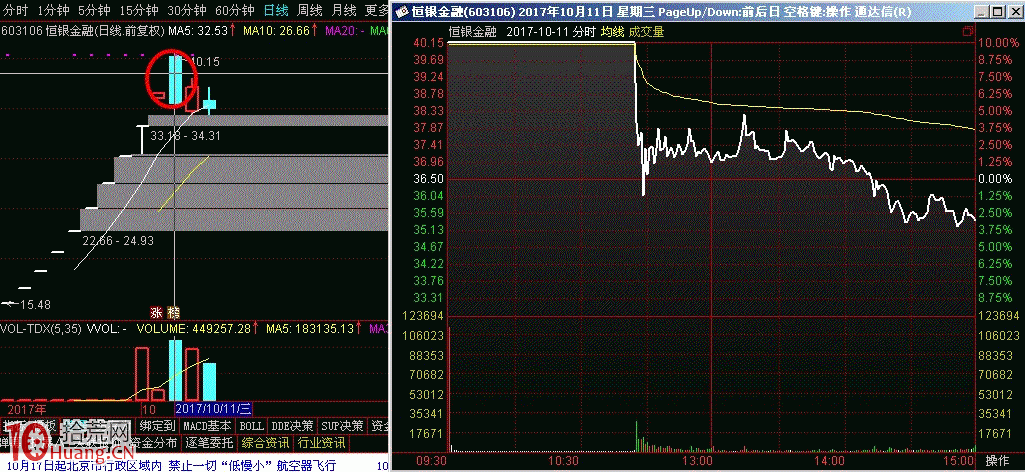Click the 13:00 time axis label
1025x472 pixels.
pos(697,460)
